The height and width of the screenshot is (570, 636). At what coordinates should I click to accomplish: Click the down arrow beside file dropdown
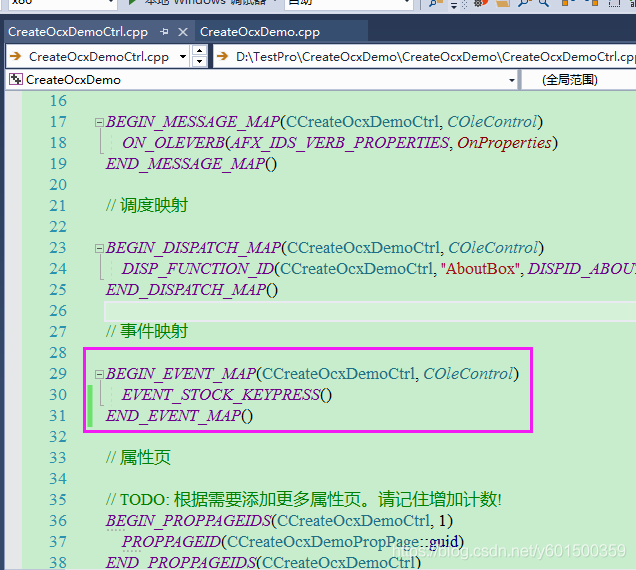[199, 61]
